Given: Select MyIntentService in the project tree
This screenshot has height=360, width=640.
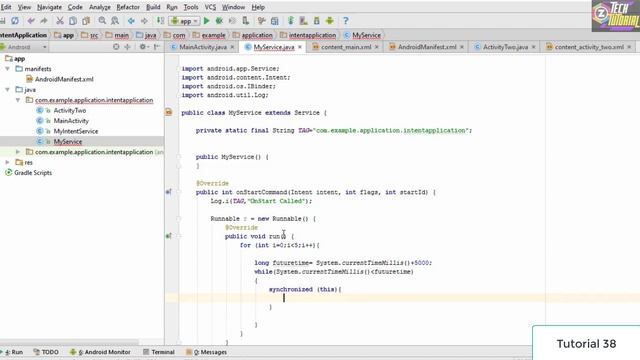Looking at the screenshot, I should (76, 131).
